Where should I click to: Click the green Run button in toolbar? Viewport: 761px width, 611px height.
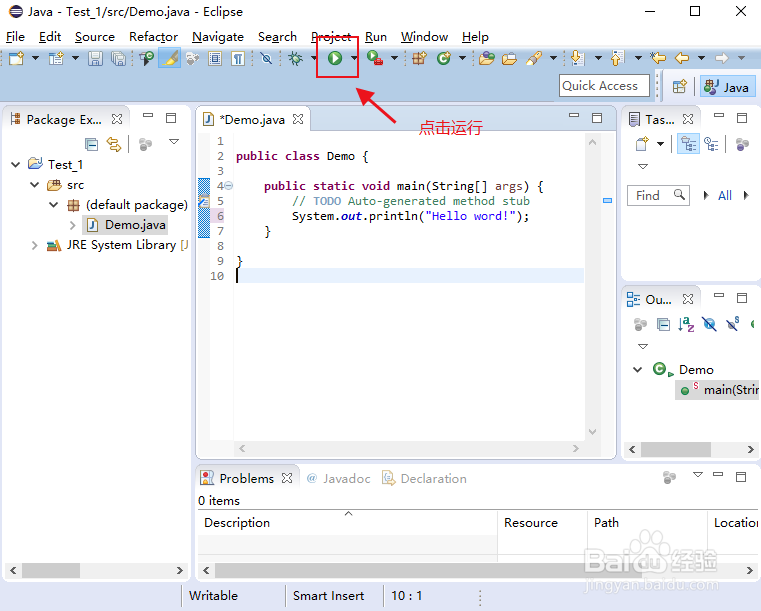pyautogui.click(x=335, y=58)
